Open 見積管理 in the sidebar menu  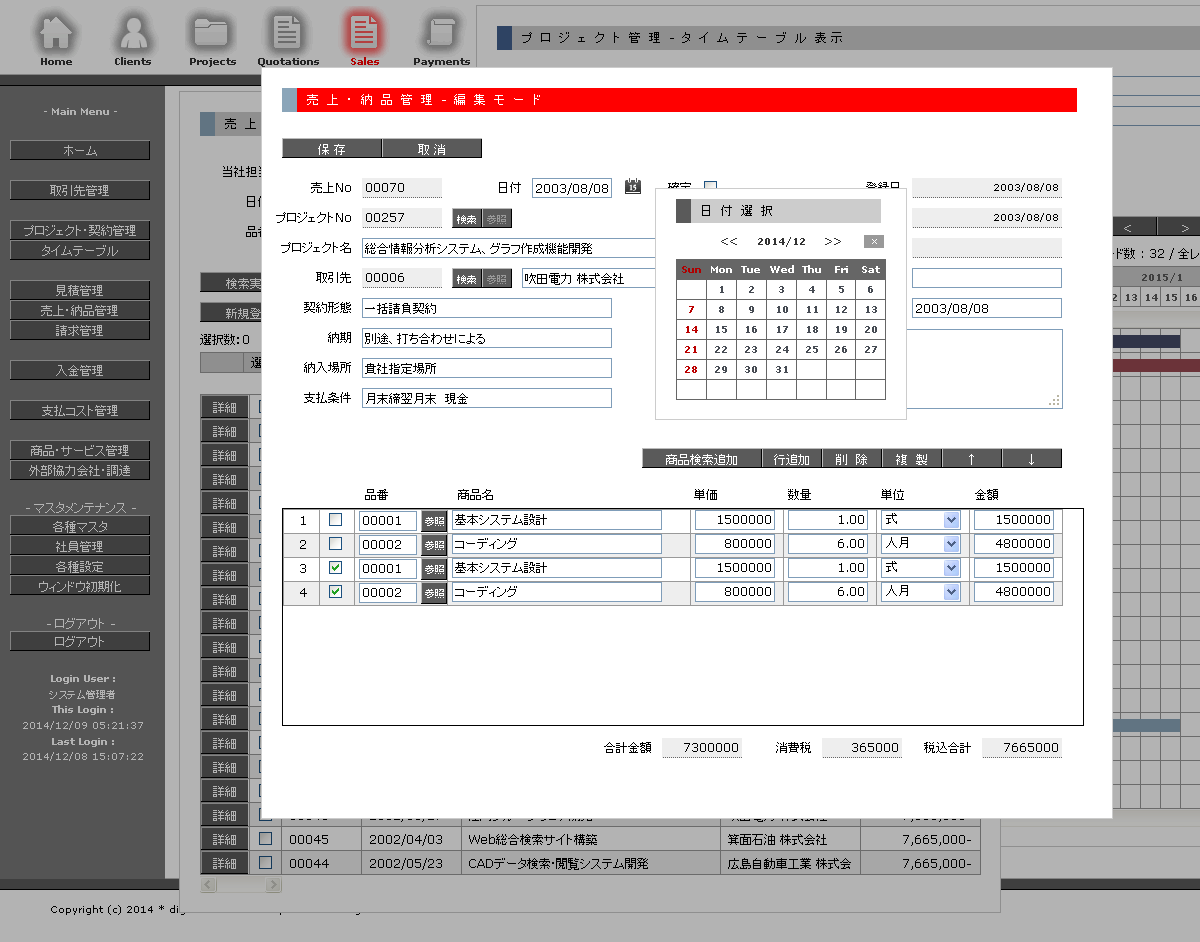coord(80,290)
